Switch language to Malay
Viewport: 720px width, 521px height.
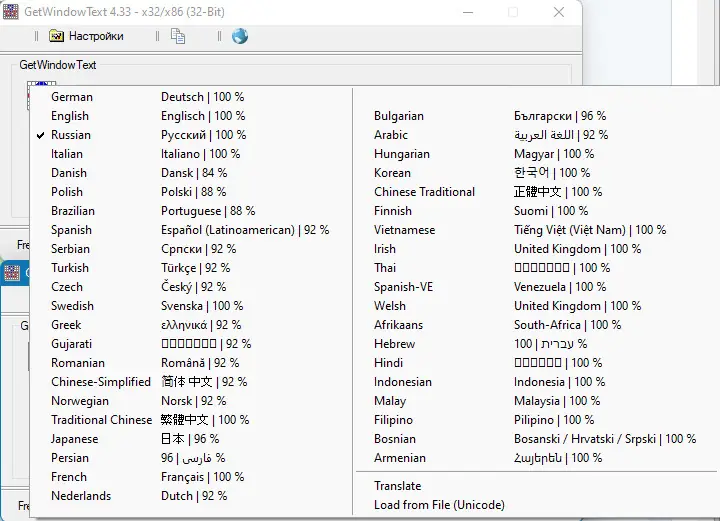click(536, 401)
